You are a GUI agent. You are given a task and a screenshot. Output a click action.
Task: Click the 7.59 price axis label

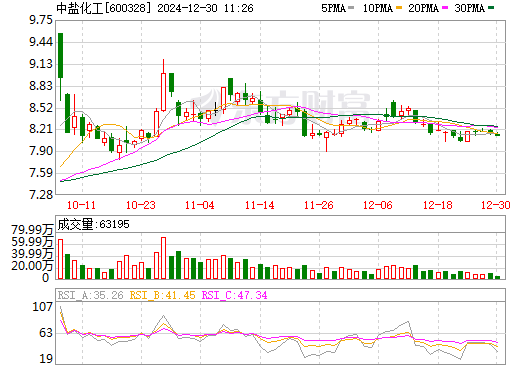point(41,173)
